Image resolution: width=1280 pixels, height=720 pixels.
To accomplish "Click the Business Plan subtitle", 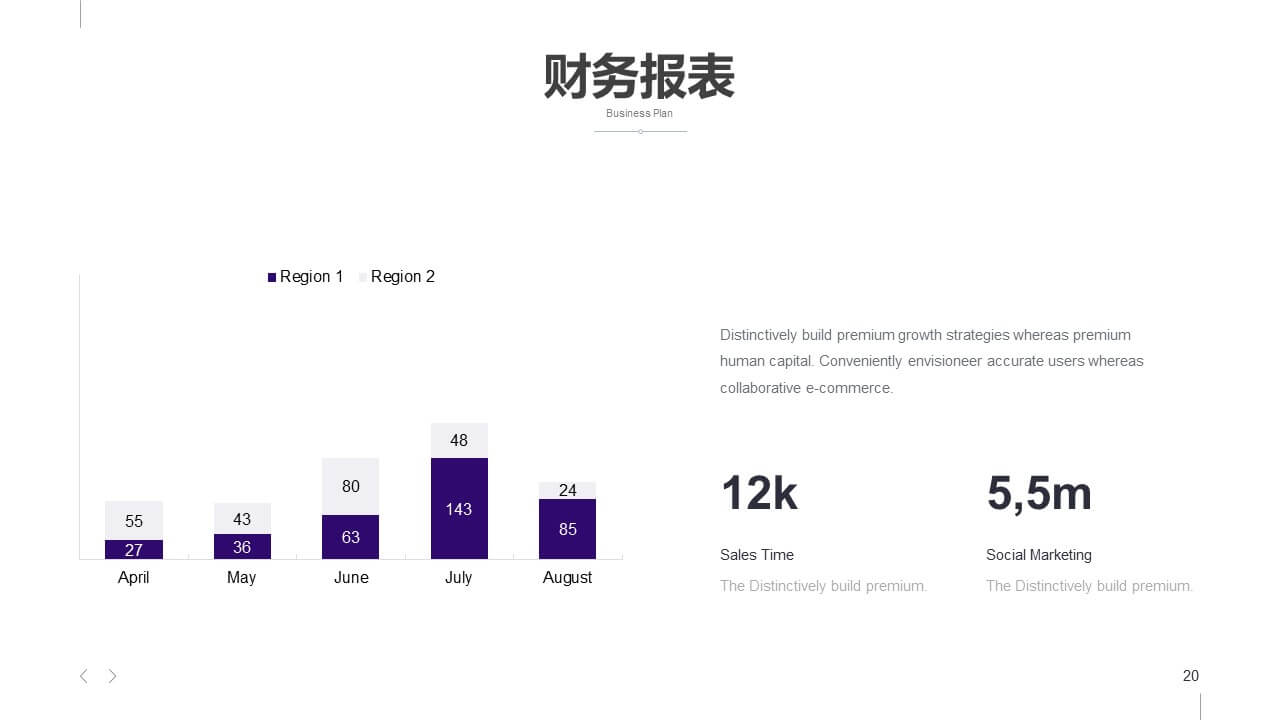I will pyautogui.click(x=640, y=113).
